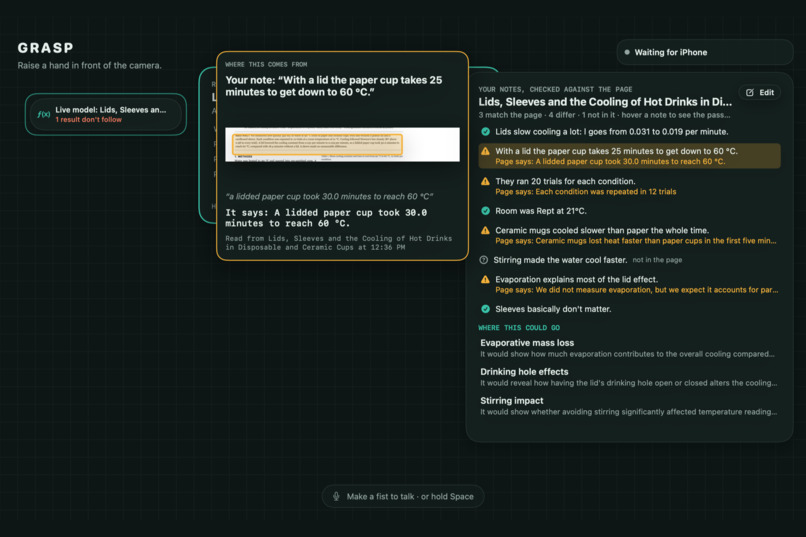
Task: Click green check icon beside 'Room was kept at 21°C'
Action: 485,211
